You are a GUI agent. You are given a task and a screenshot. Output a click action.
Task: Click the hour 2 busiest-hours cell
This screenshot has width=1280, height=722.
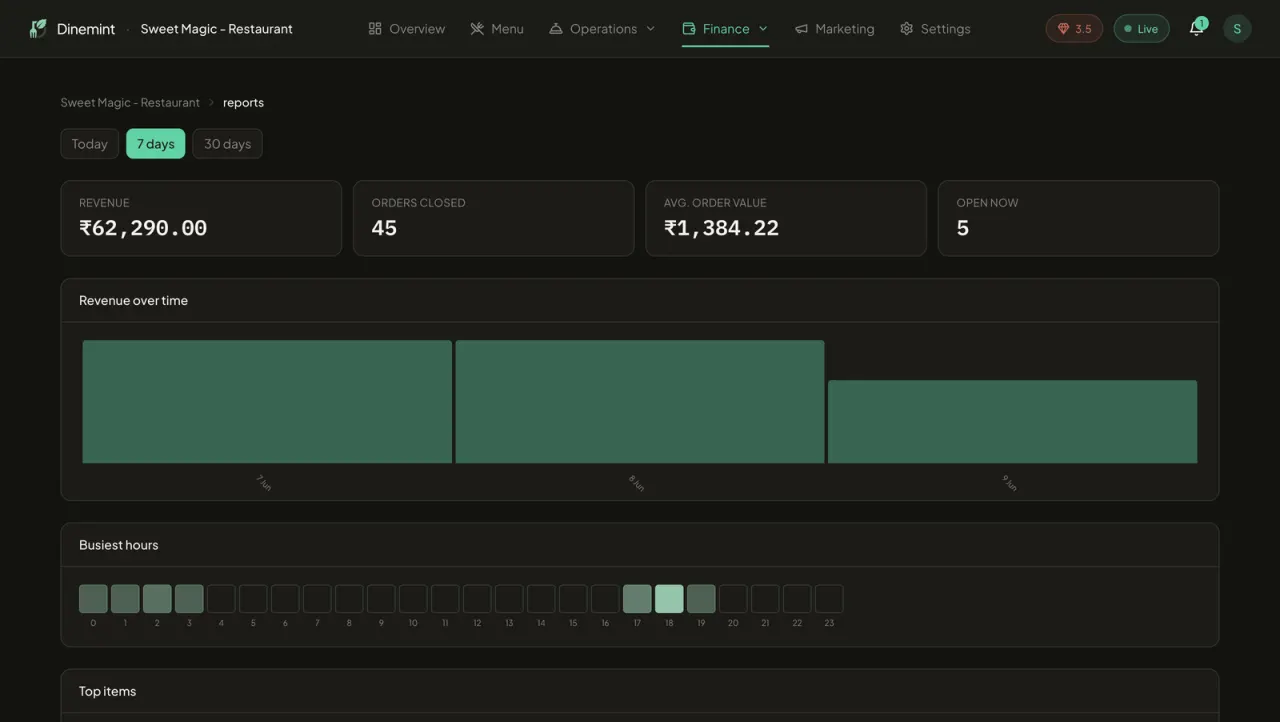(157, 599)
